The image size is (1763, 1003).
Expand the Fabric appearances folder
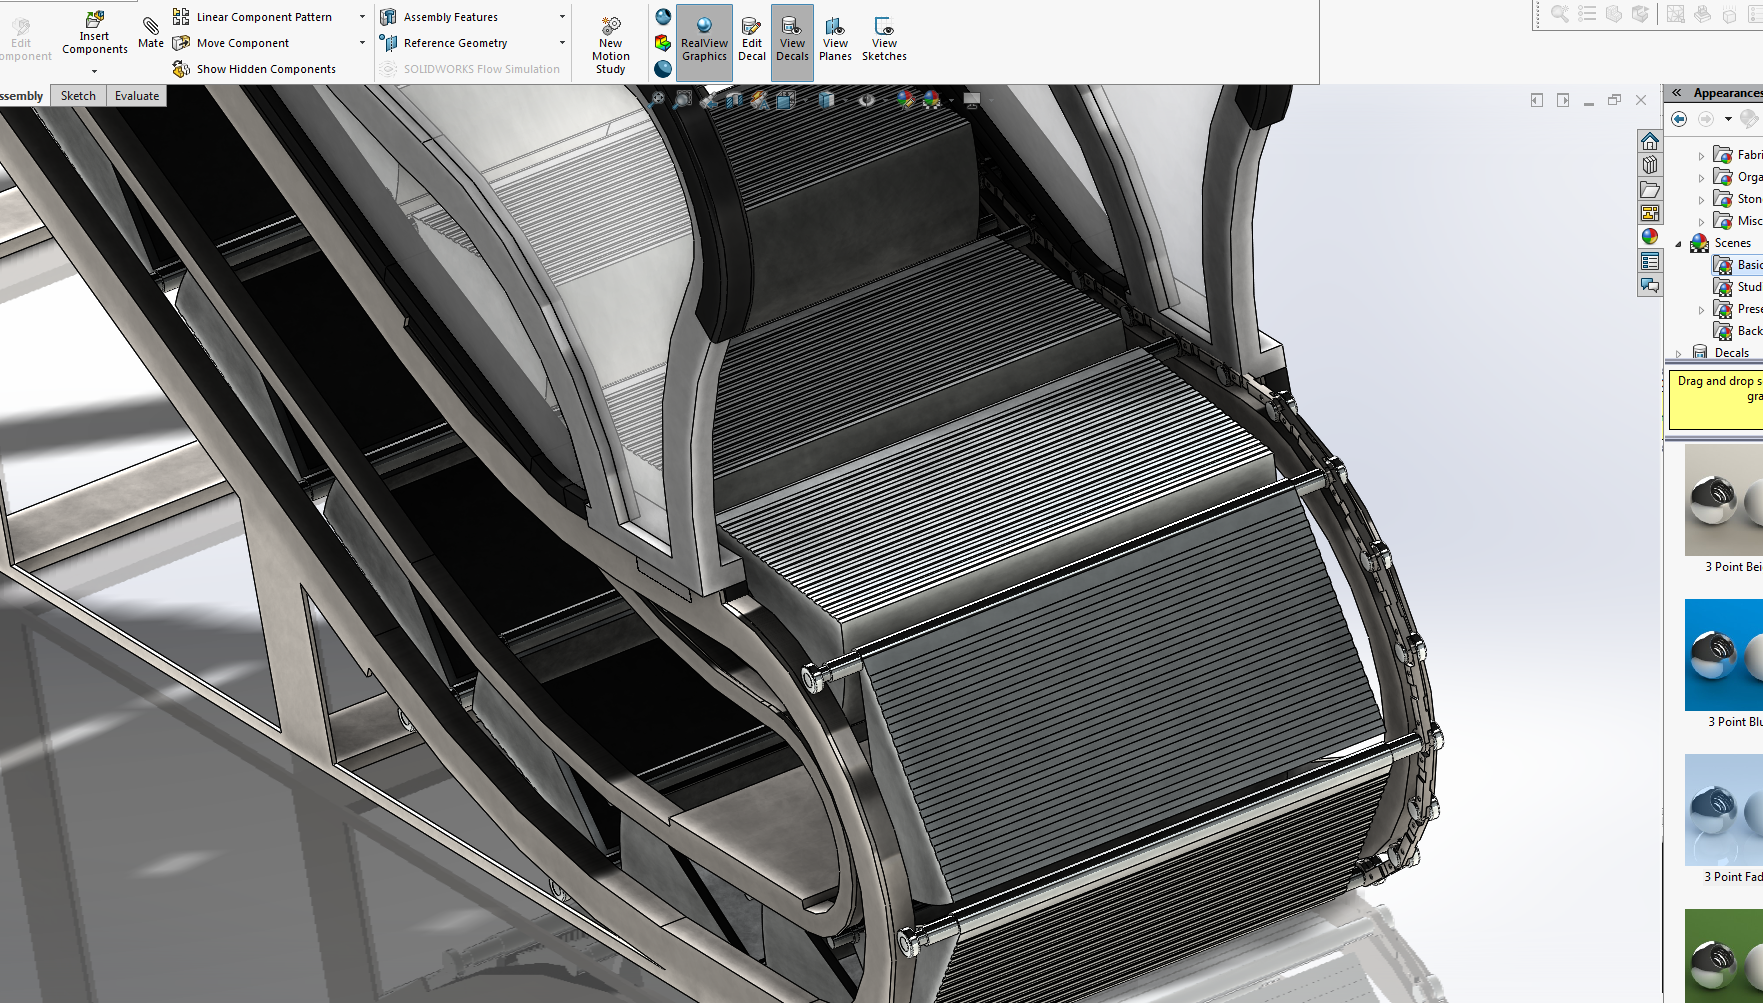pos(1701,156)
